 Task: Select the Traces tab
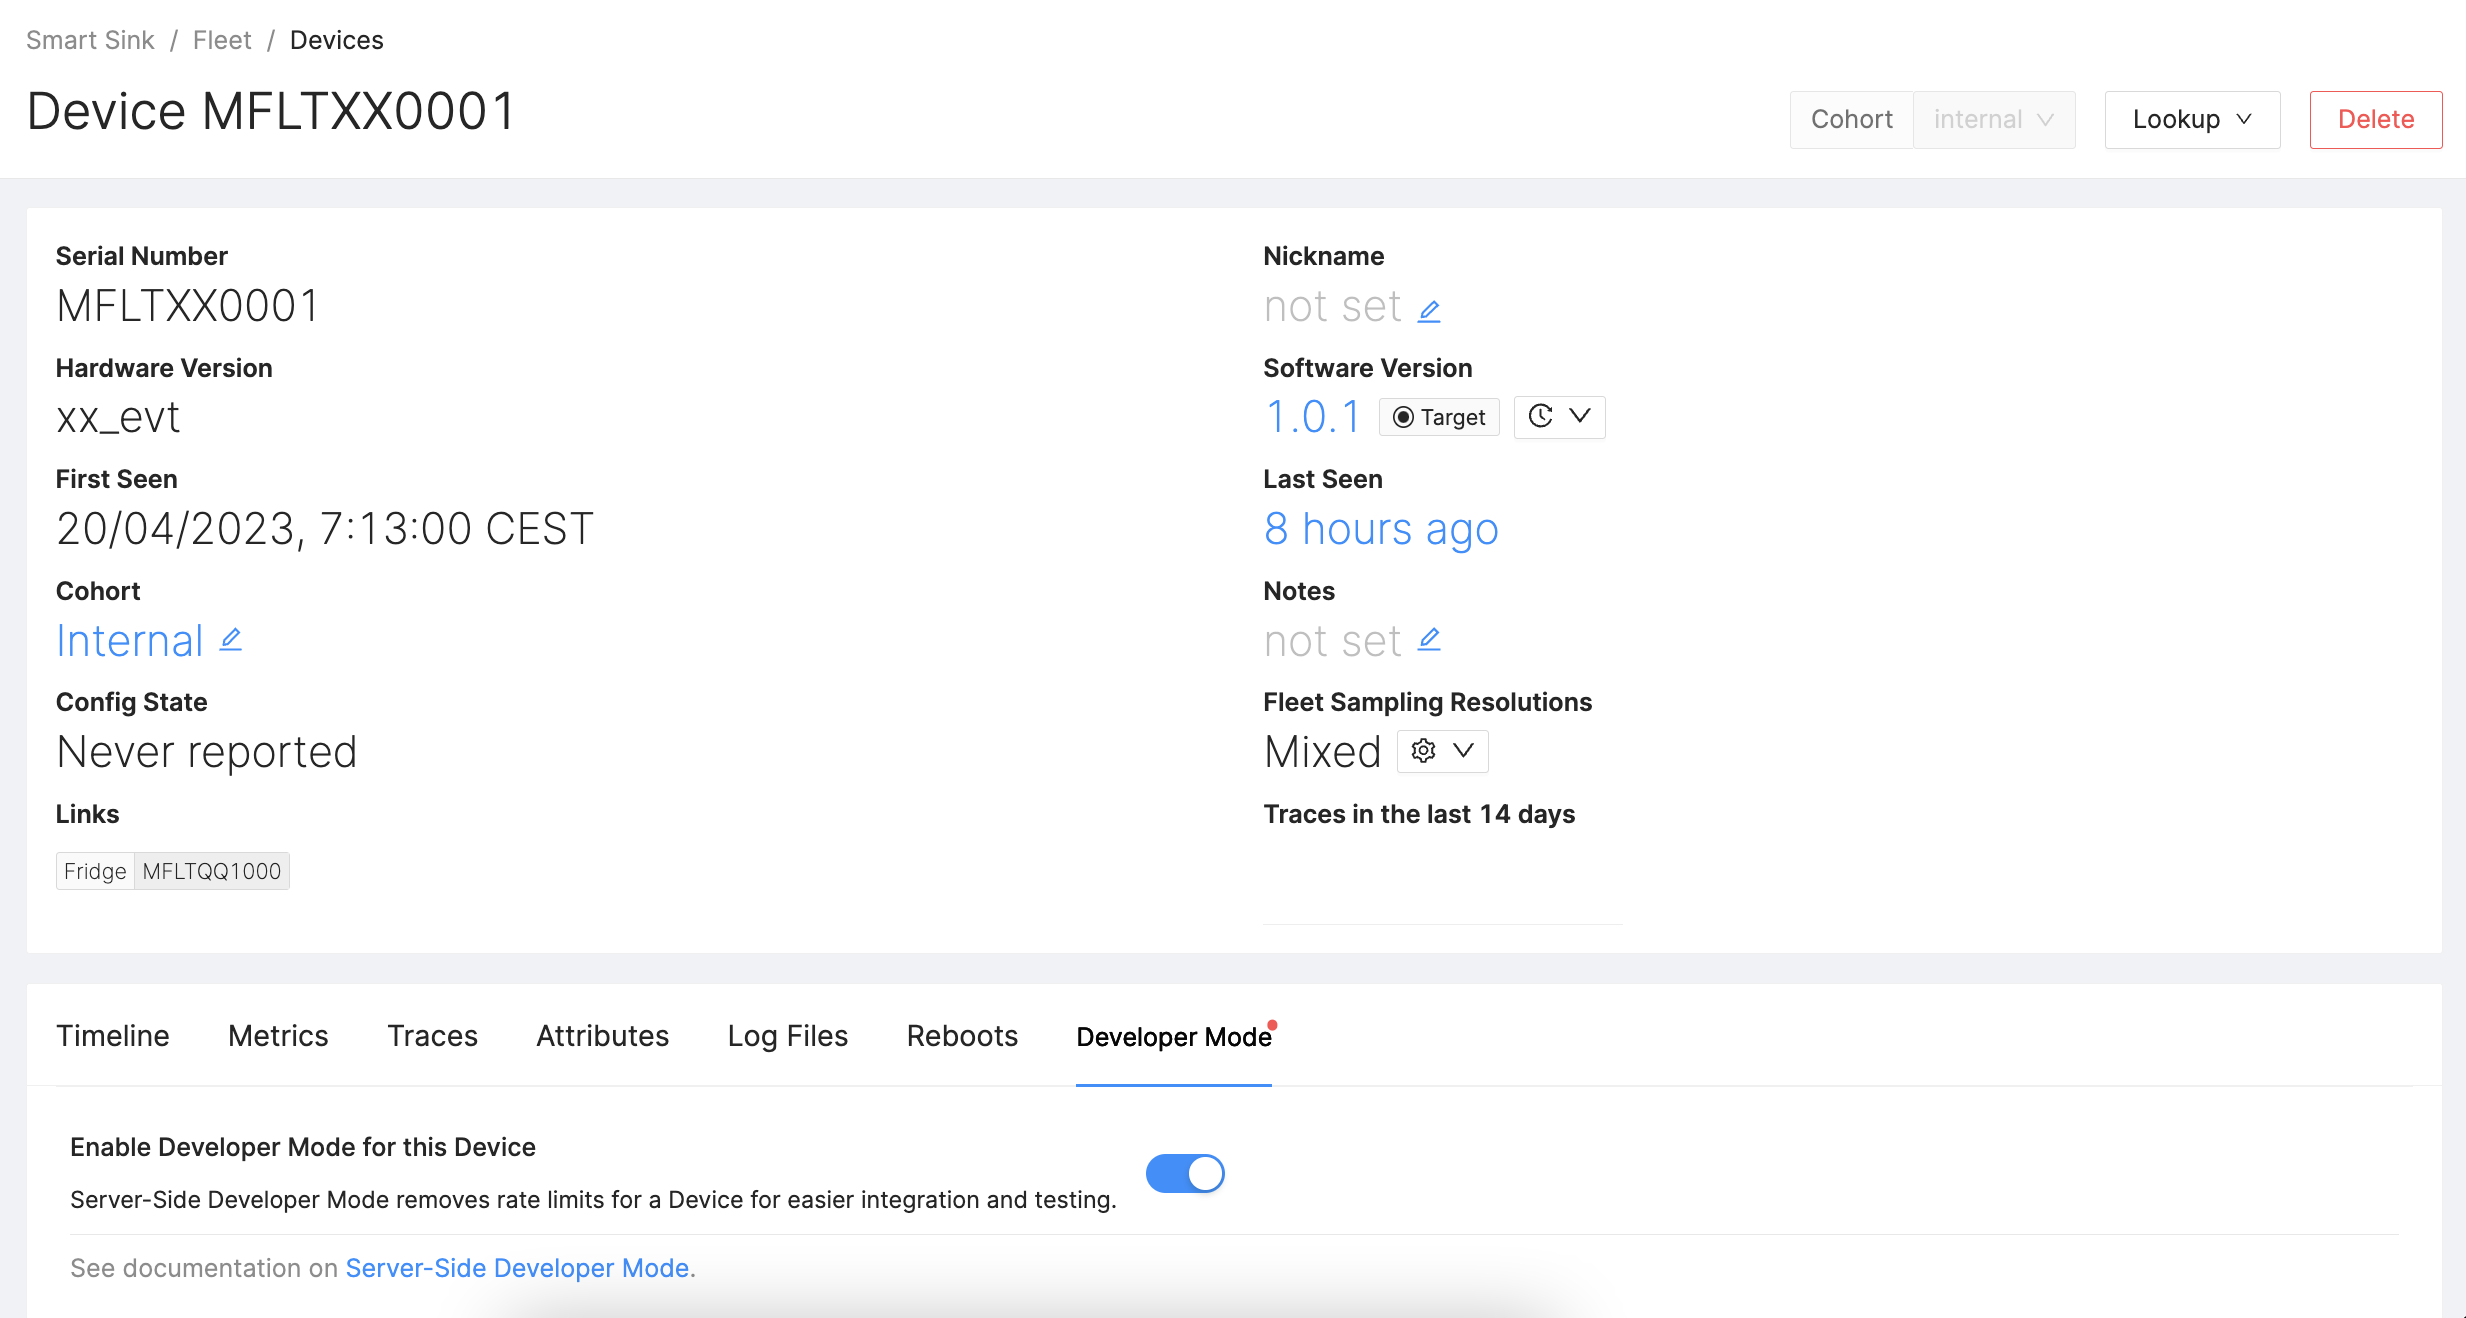click(432, 1036)
